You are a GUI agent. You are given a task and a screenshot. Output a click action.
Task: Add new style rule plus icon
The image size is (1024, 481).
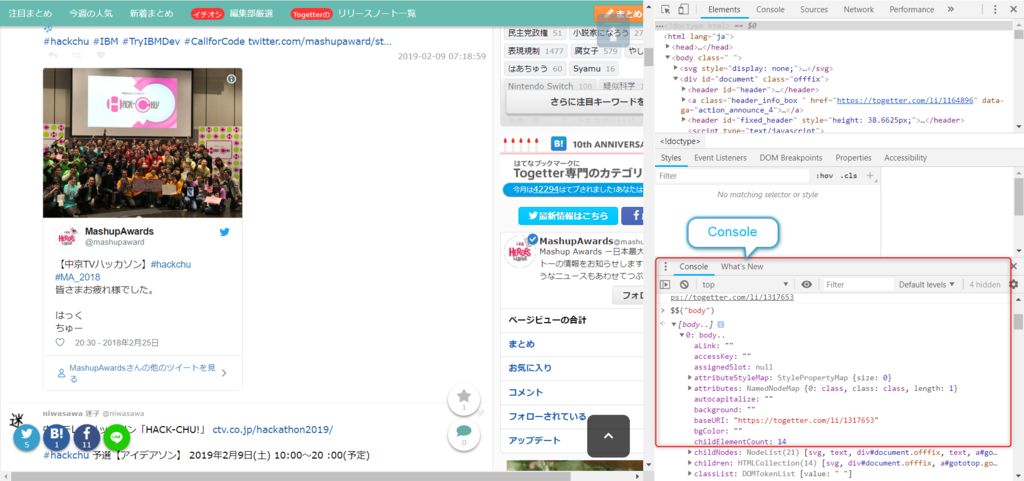point(870,176)
